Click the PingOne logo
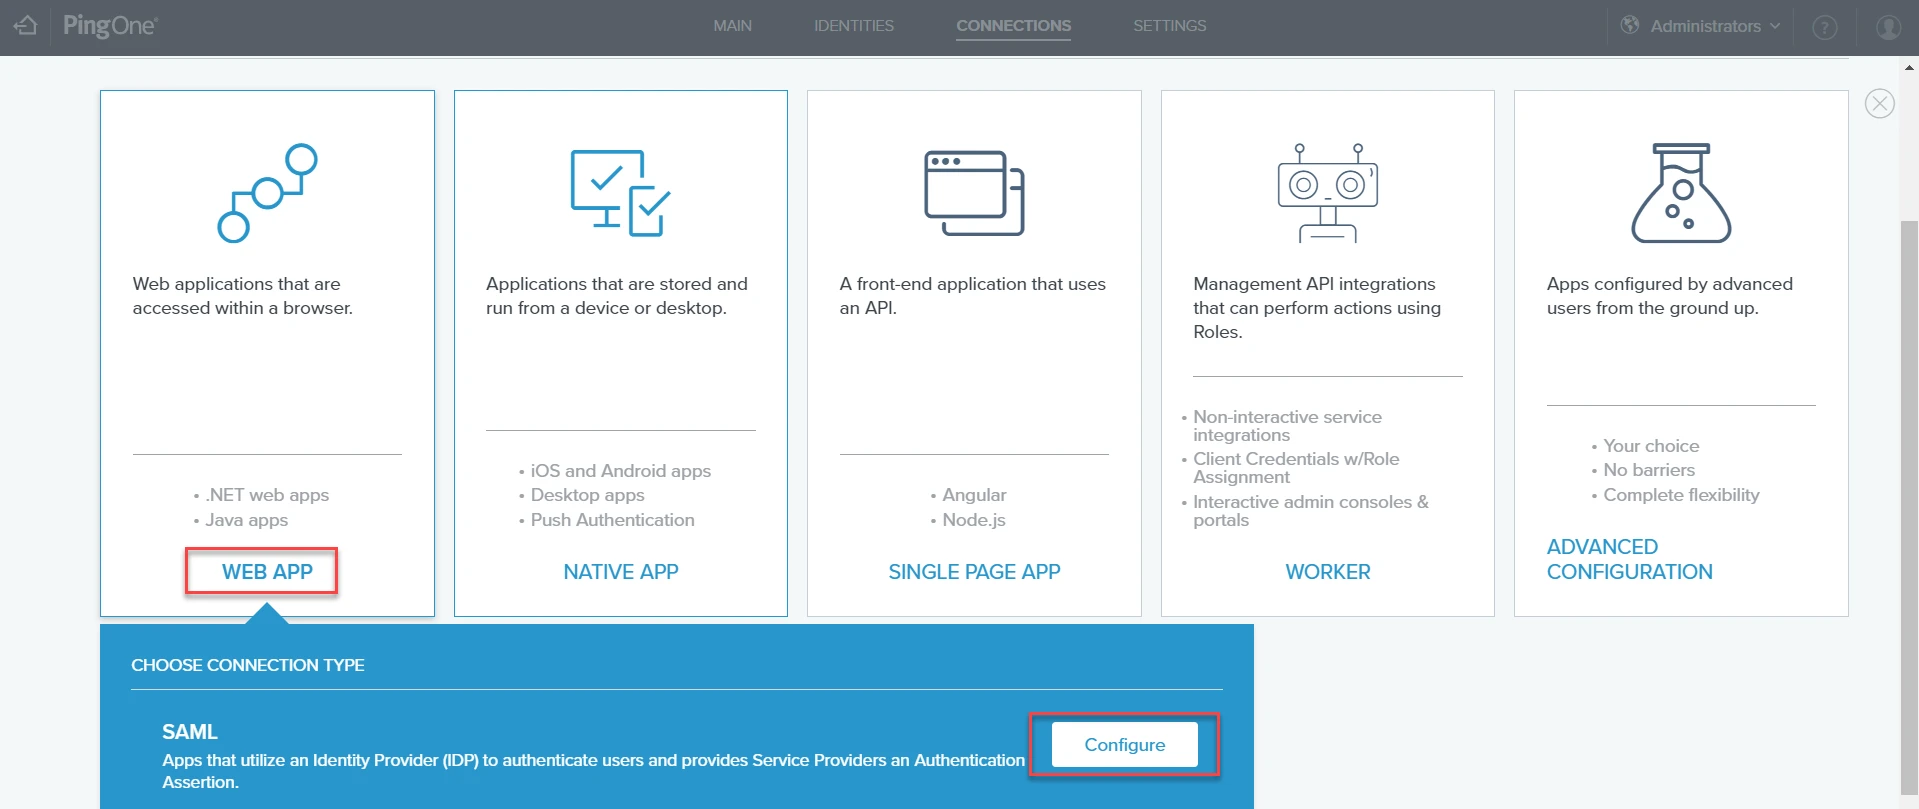Viewport: 1919px width, 809px height. (x=110, y=26)
